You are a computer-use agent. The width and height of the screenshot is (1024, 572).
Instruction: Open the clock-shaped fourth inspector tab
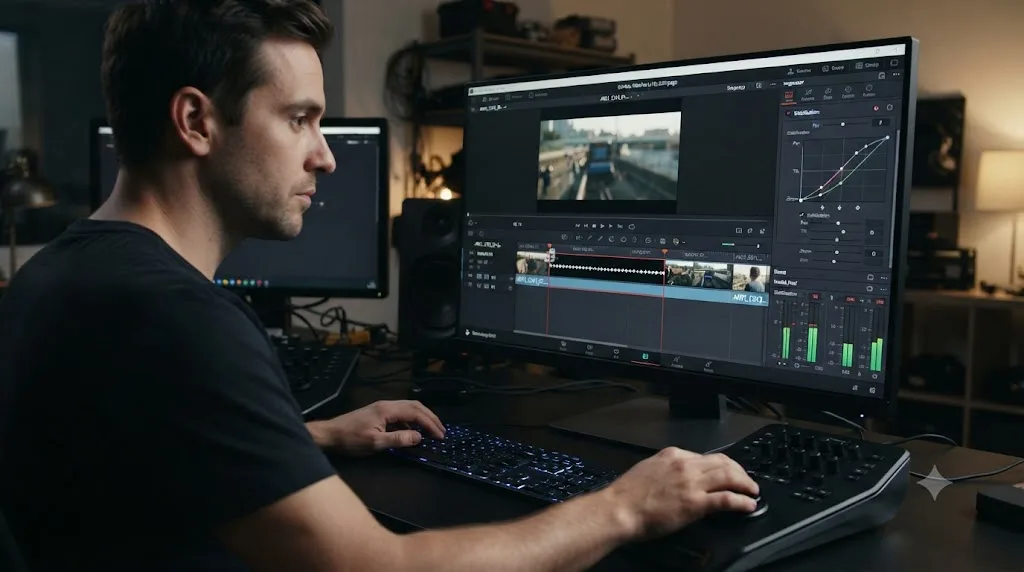coord(848,91)
